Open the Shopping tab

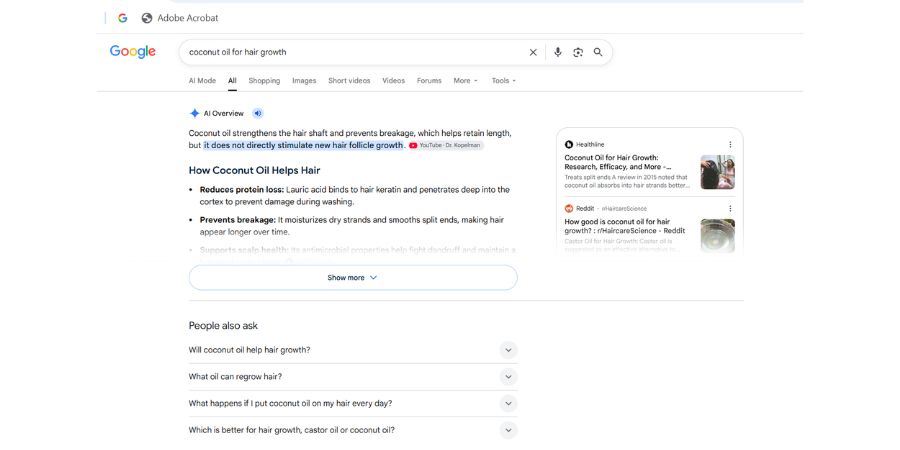pos(264,81)
